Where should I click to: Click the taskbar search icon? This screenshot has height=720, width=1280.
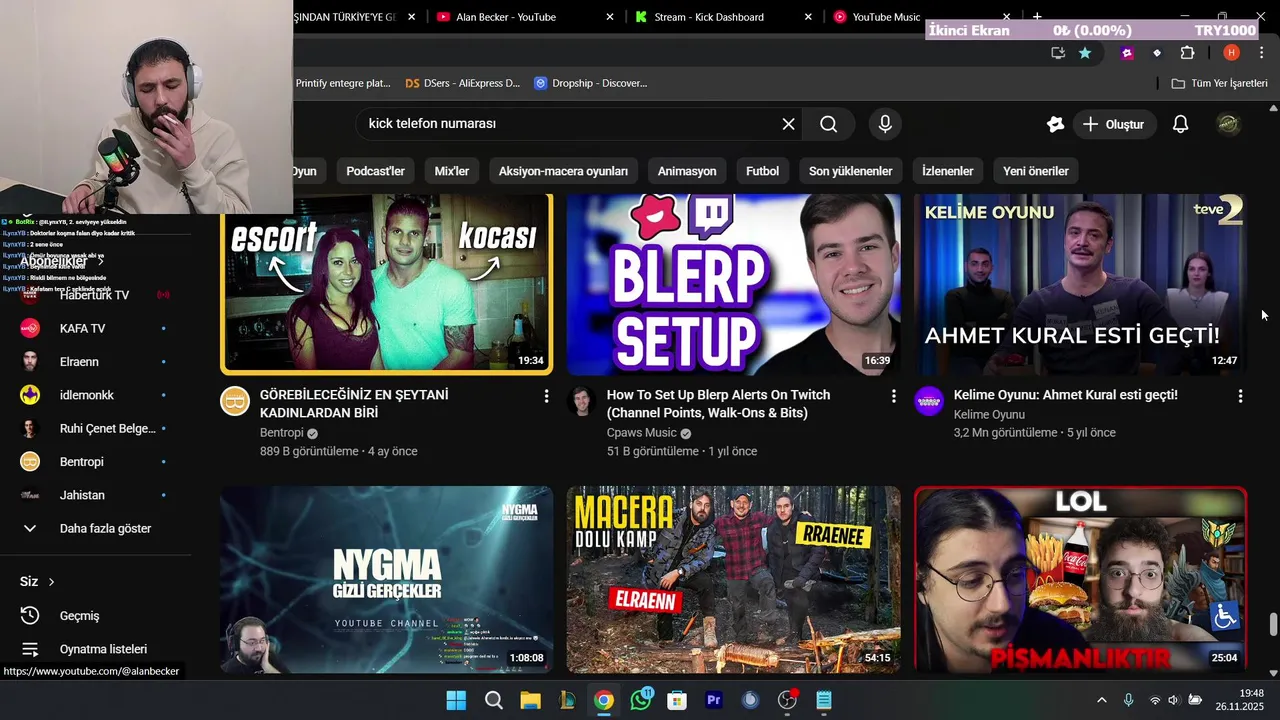coord(493,700)
